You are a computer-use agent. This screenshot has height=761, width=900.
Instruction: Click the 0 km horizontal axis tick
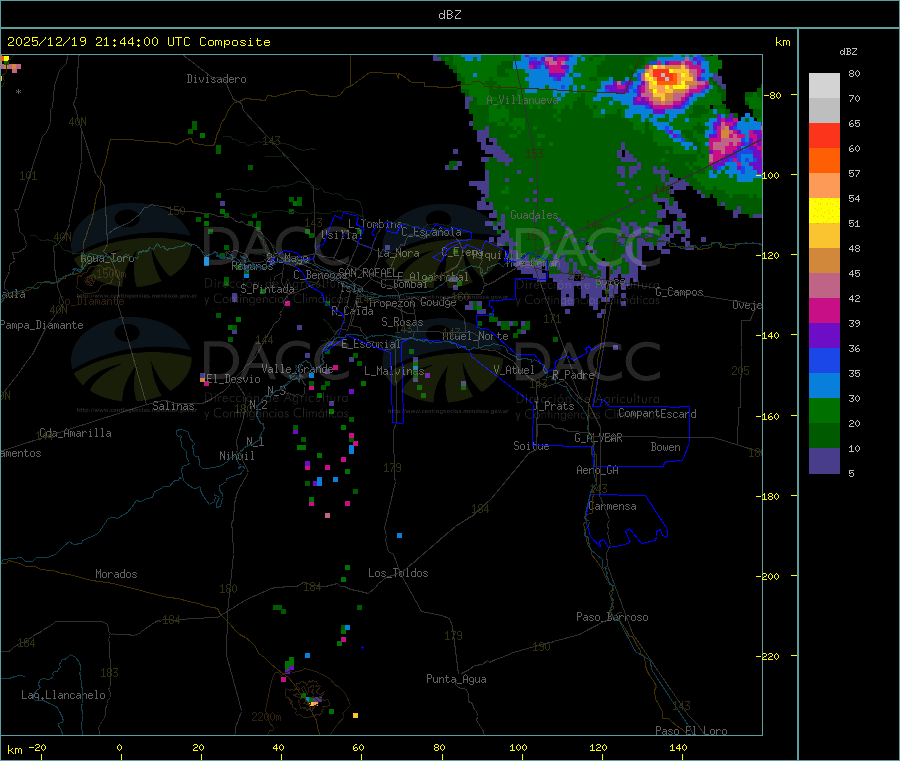[x=119, y=747]
